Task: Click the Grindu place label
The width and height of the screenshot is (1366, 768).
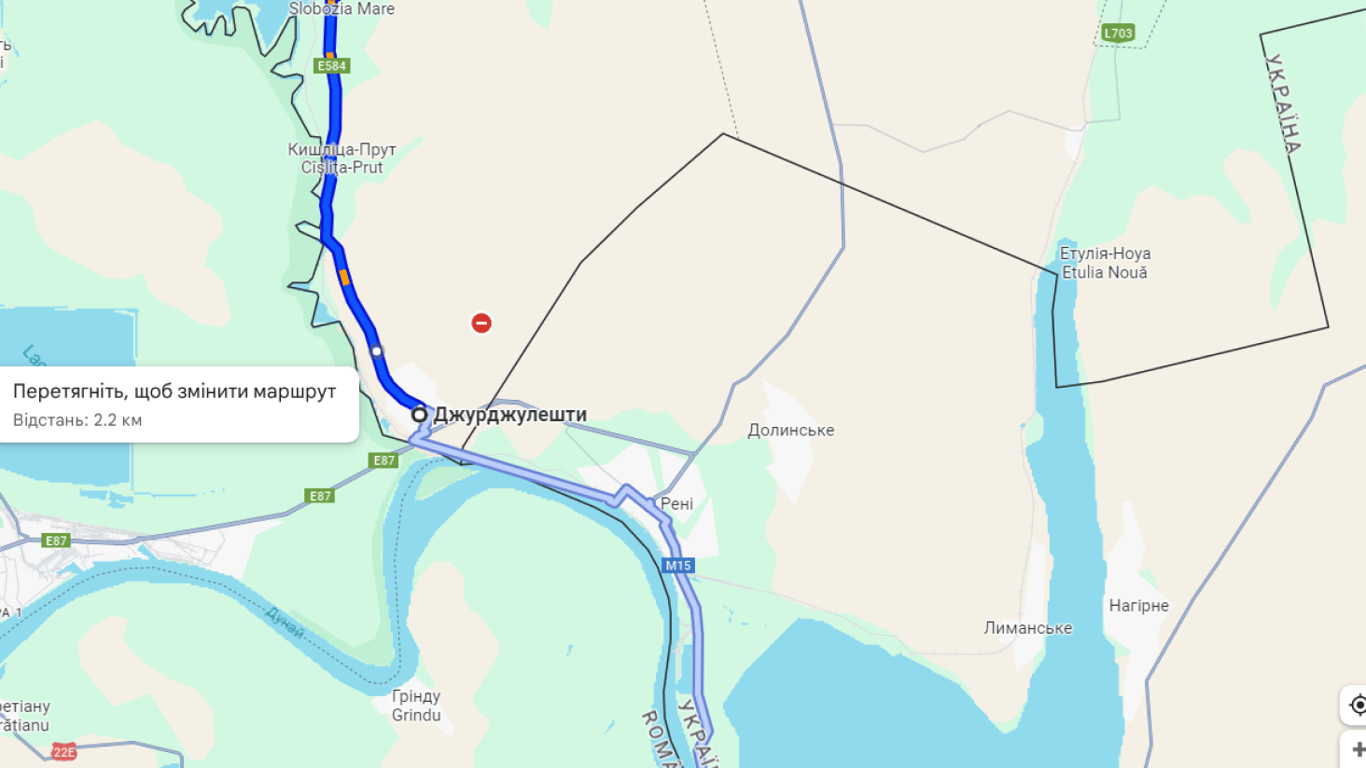Action: [416, 715]
